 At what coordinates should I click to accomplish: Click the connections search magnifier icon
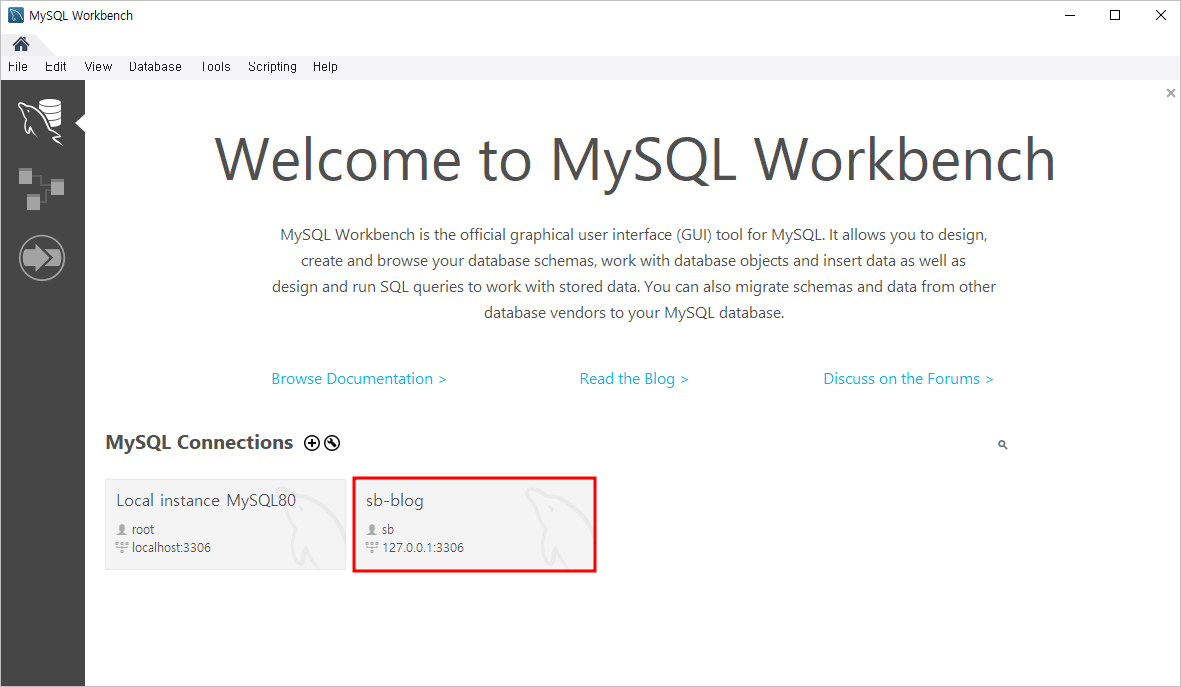coord(1002,444)
